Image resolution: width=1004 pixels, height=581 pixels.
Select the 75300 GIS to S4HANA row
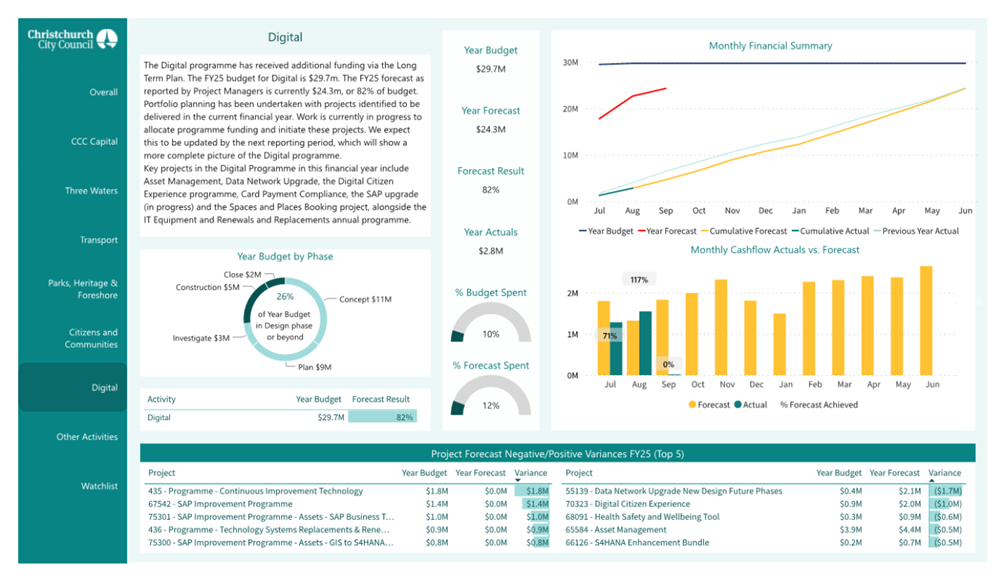pos(348,542)
